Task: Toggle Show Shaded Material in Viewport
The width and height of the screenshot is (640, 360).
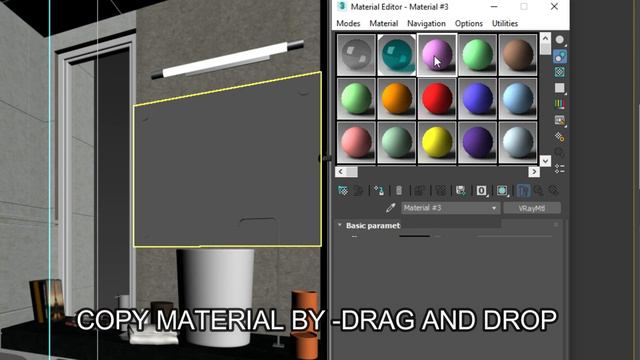Action: tap(502, 191)
